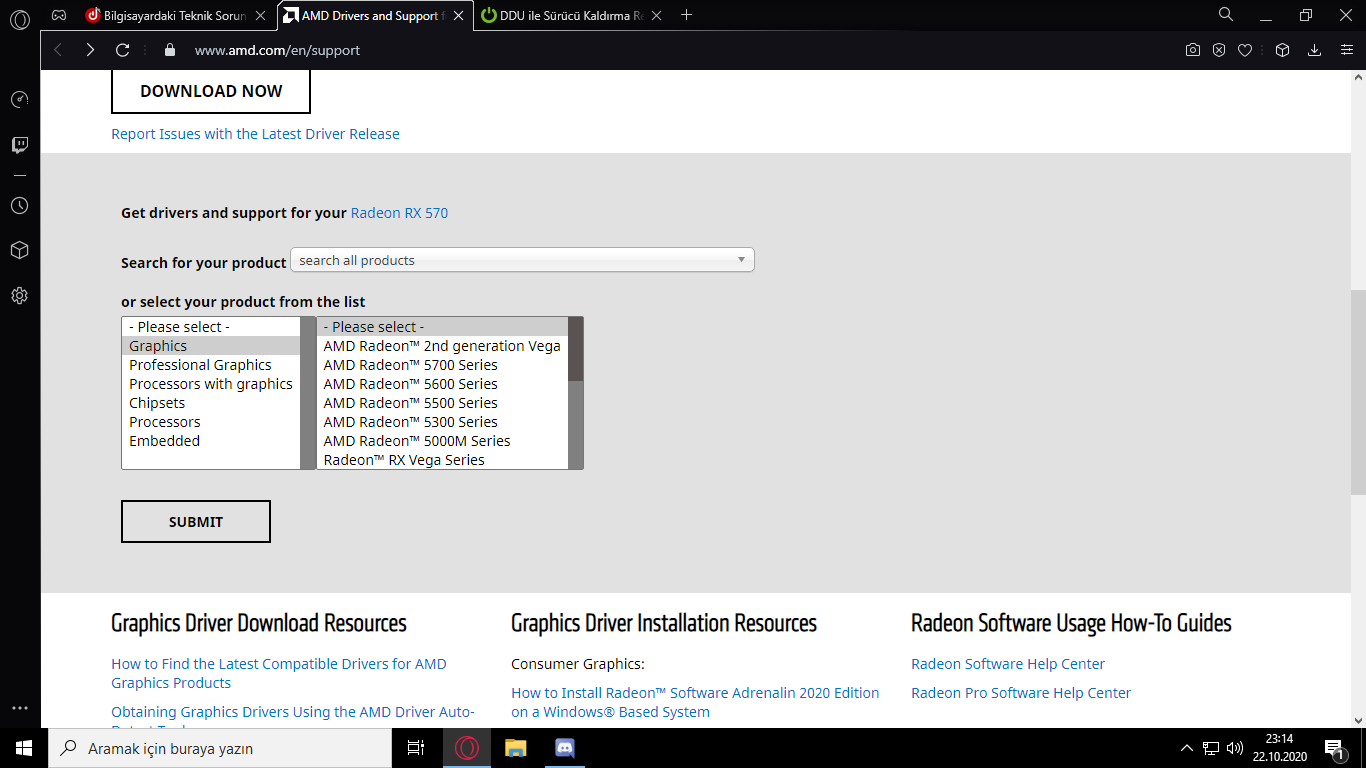Select AMD Radeon 5600 Series
1366x768 pixels.
click(x=442, y=384)
